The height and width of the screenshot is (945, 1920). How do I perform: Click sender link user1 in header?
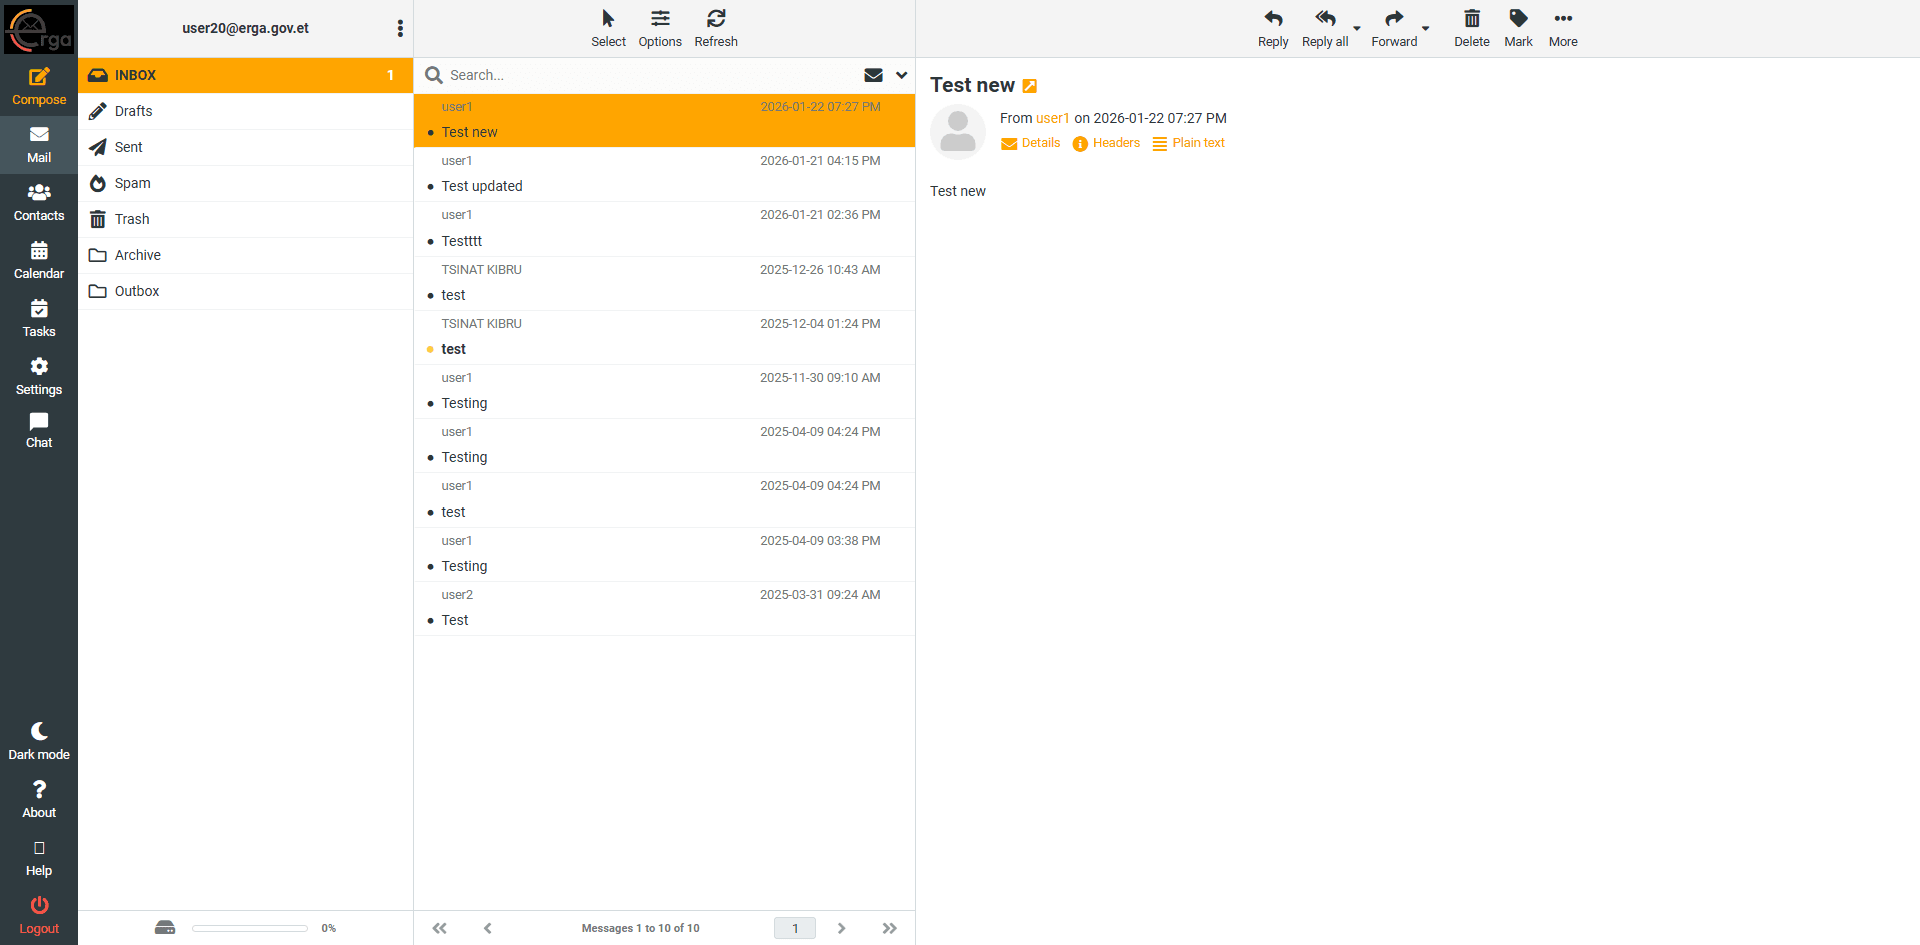point(1052,118)
